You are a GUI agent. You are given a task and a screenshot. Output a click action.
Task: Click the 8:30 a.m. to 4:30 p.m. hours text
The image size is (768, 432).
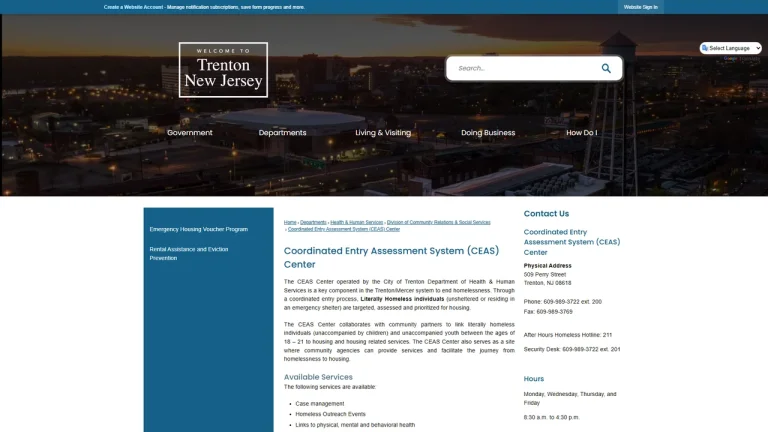(x=551, y=417)
